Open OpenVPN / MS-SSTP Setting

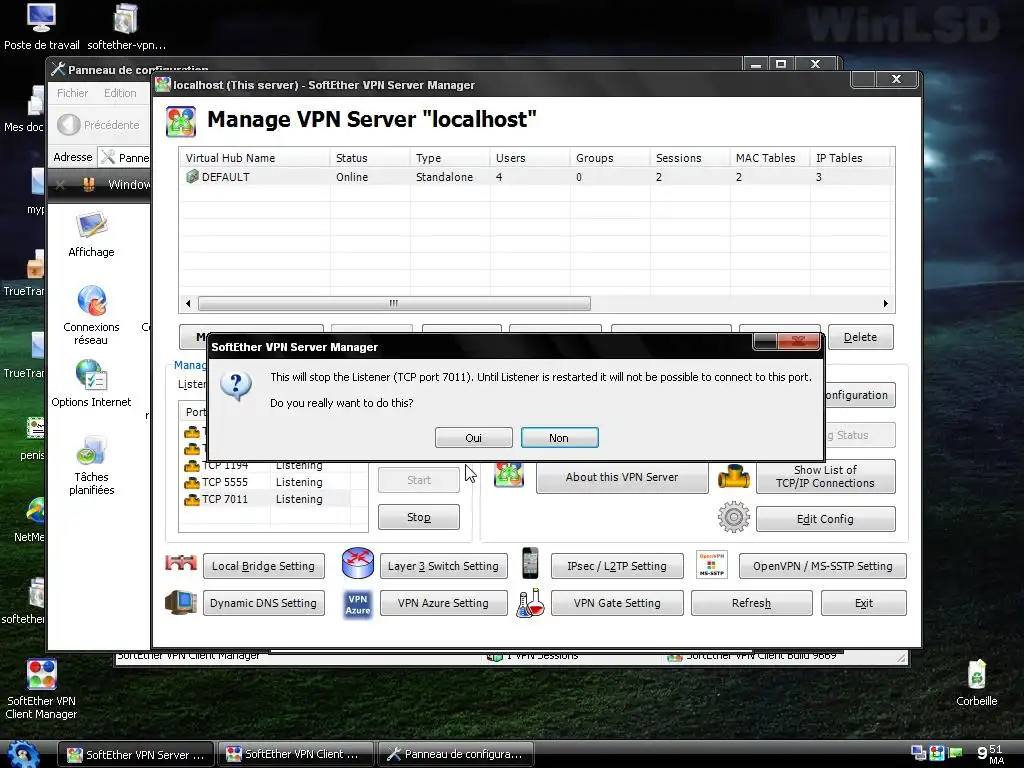click(x=823, y=566)
